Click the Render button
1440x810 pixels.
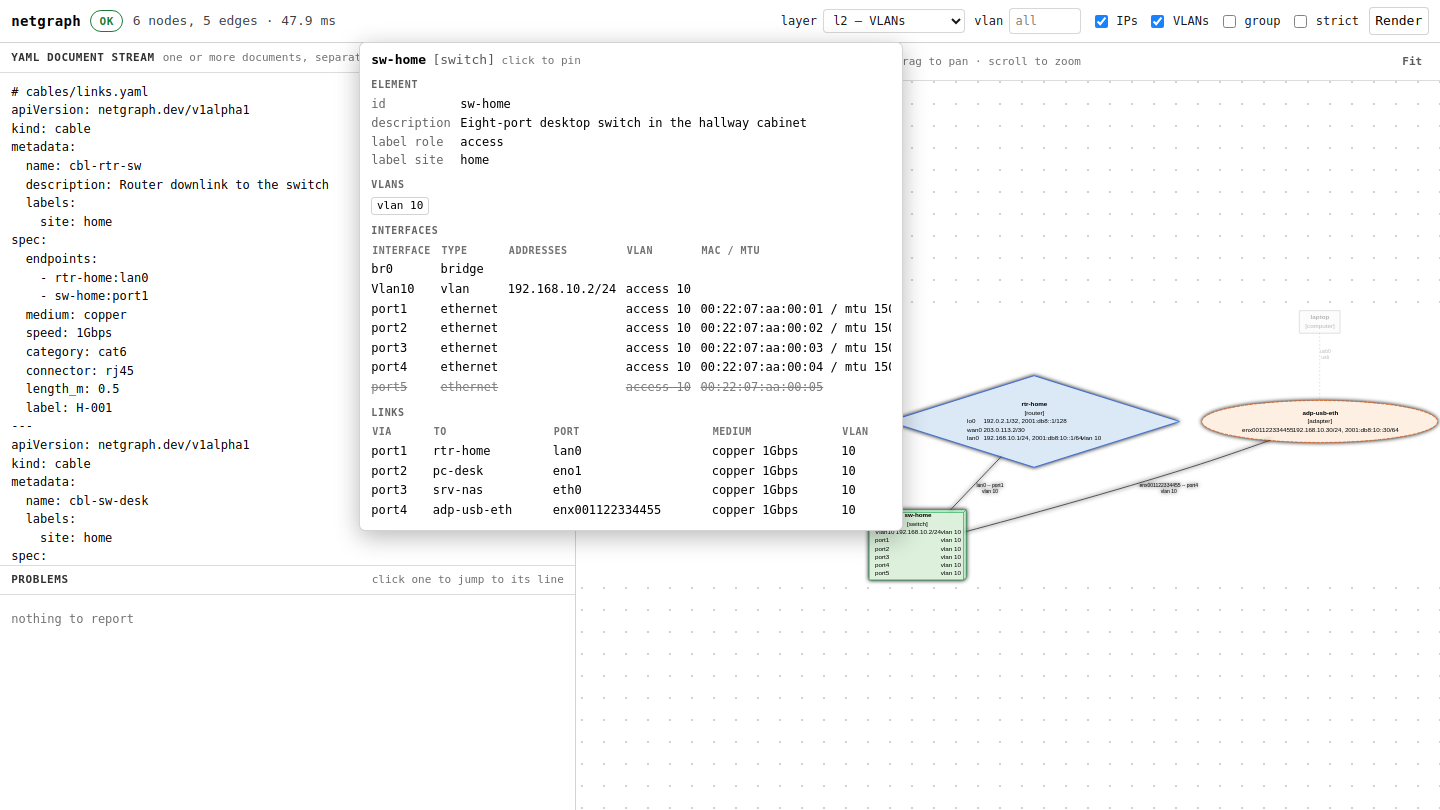point(1398,21)
